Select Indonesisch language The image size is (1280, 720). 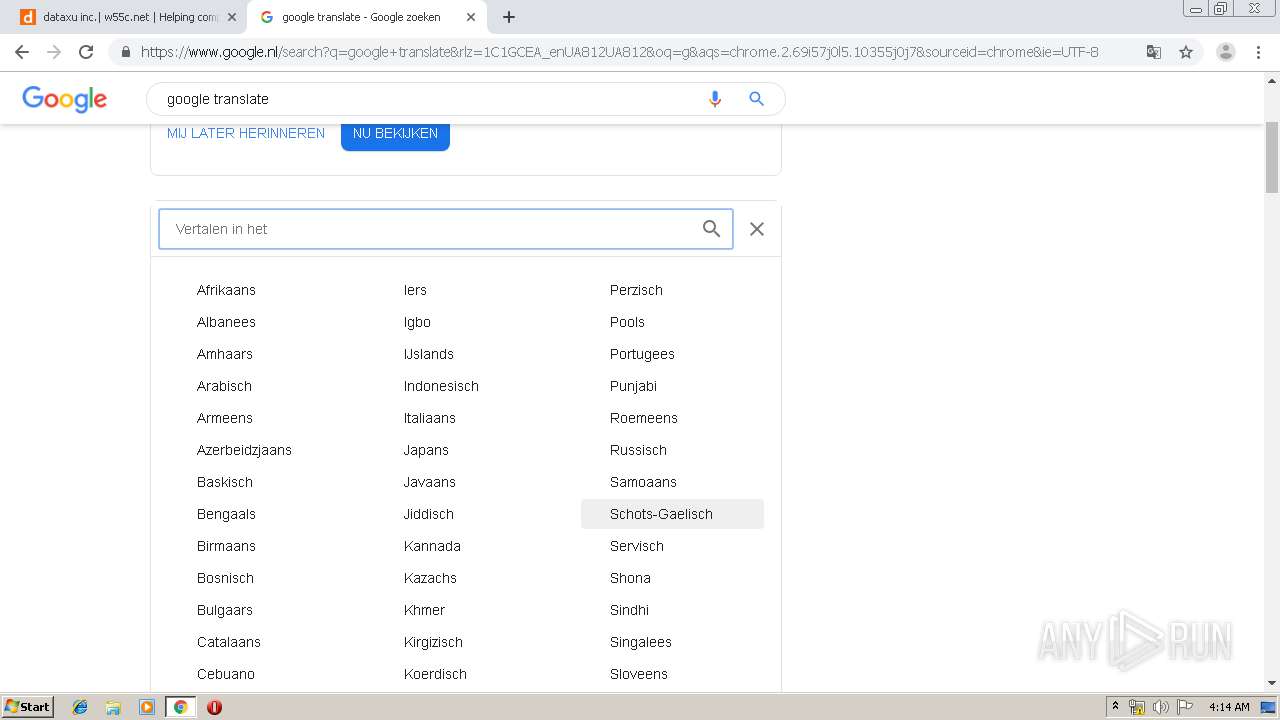[441, 386]
